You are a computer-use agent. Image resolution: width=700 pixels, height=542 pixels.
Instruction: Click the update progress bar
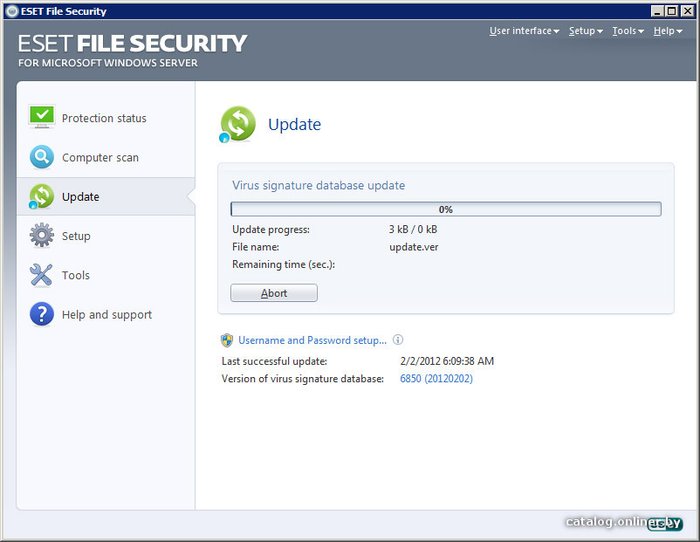445,209
